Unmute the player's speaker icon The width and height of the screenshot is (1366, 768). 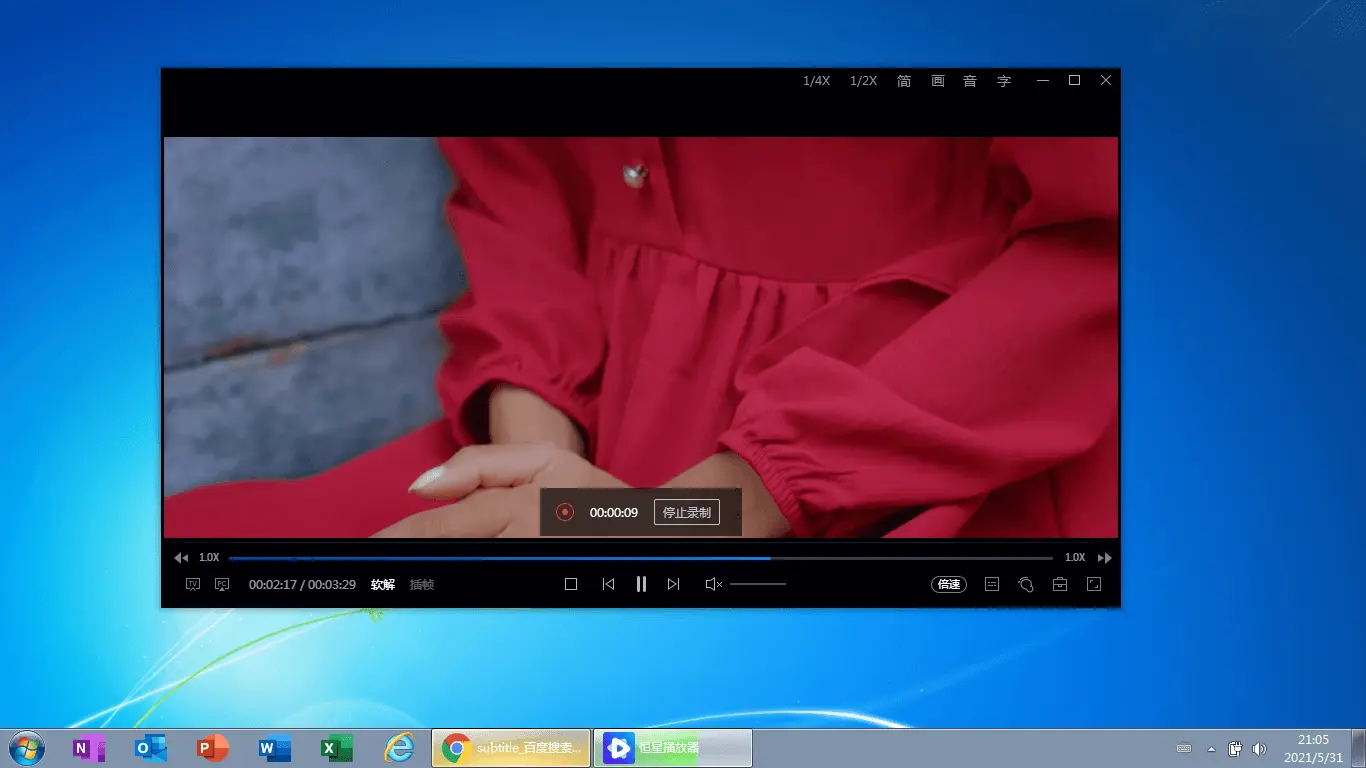(x=713, y=584)
